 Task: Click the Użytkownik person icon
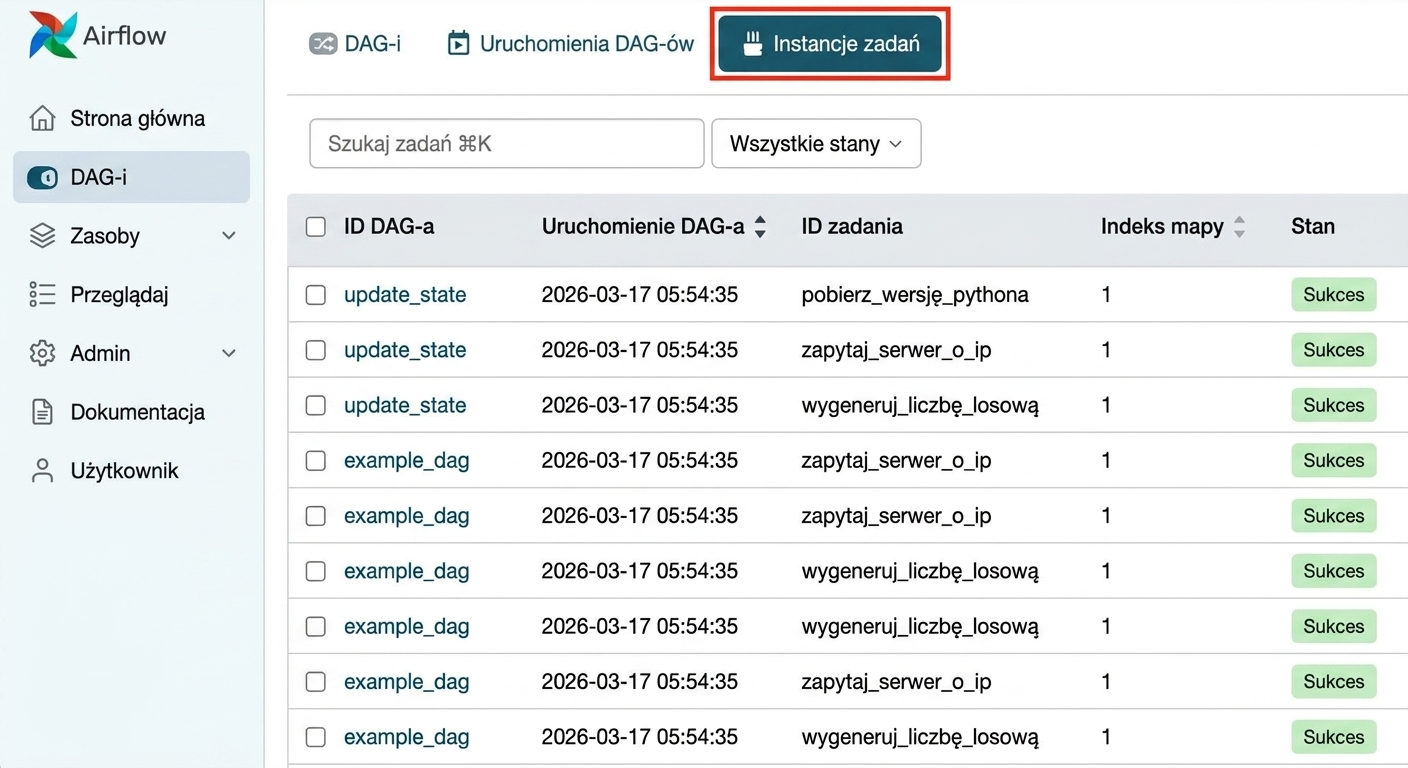[42, 471]
